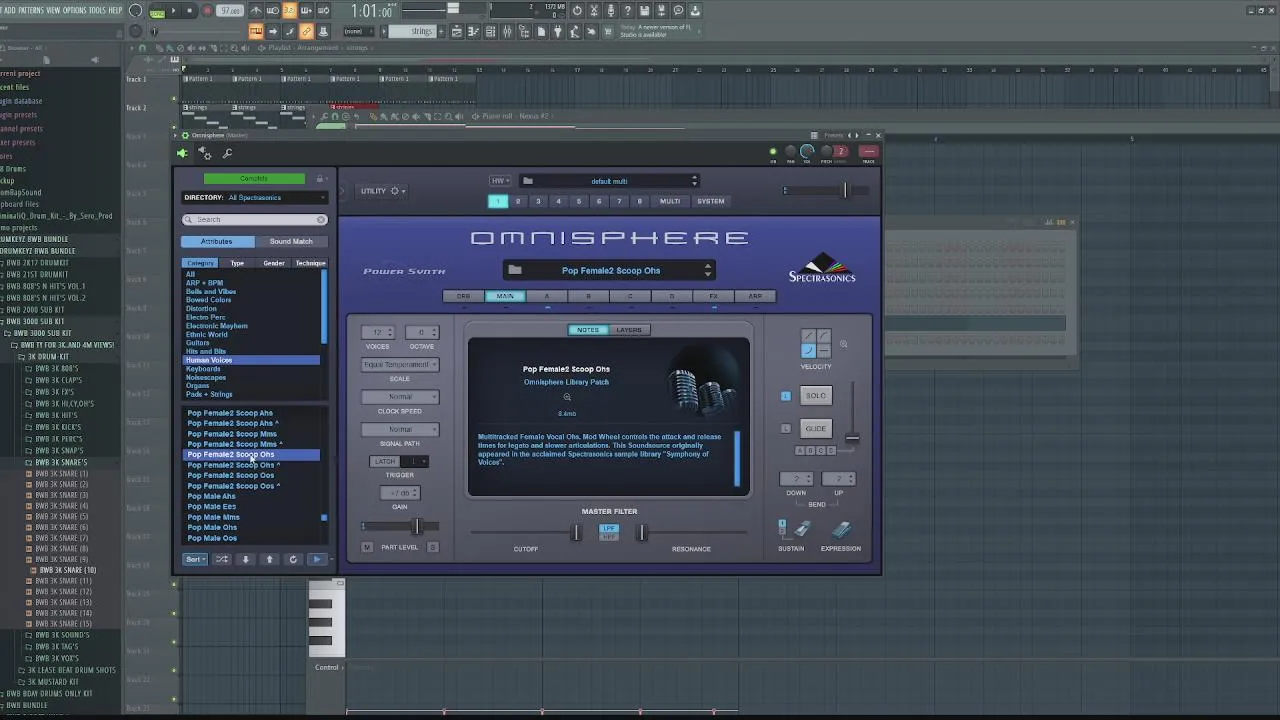This screenshot has width=1280, height=720.
Task: Click the Cutoff slider handle
Action: tap(575, 533)
